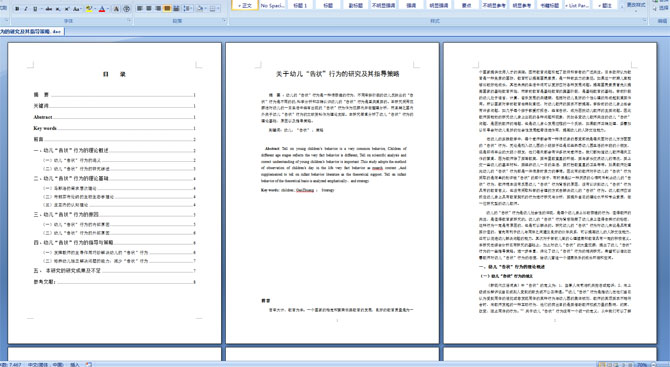Click the highlighted justify alignment icon

[x=167, y=9]
